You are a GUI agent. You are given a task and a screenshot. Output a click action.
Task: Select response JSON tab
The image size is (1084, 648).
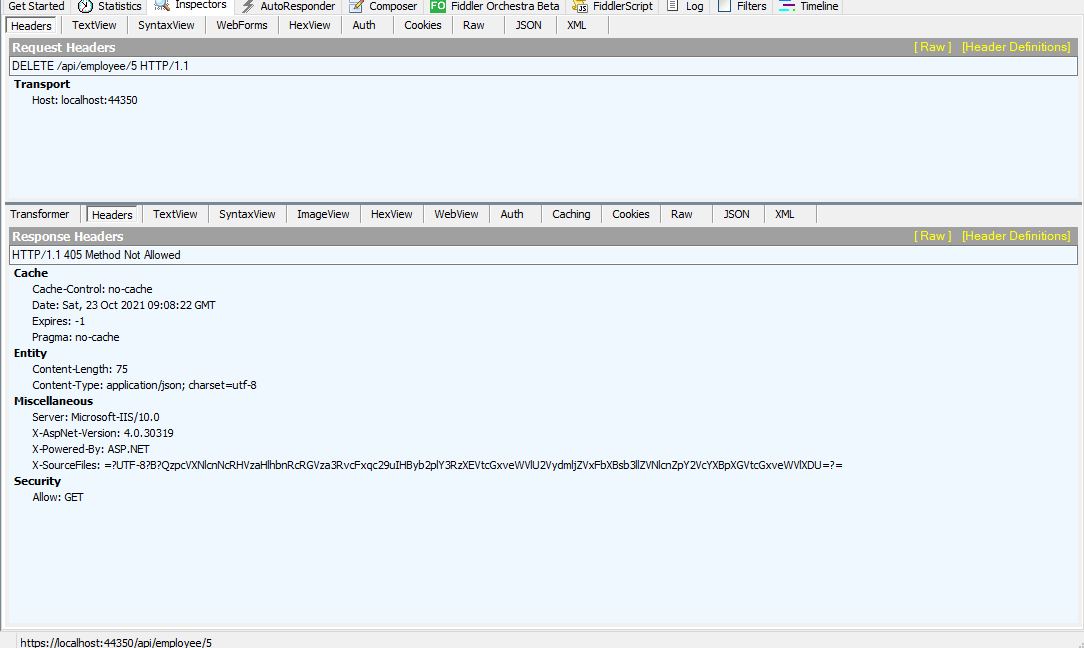point(736,214)
